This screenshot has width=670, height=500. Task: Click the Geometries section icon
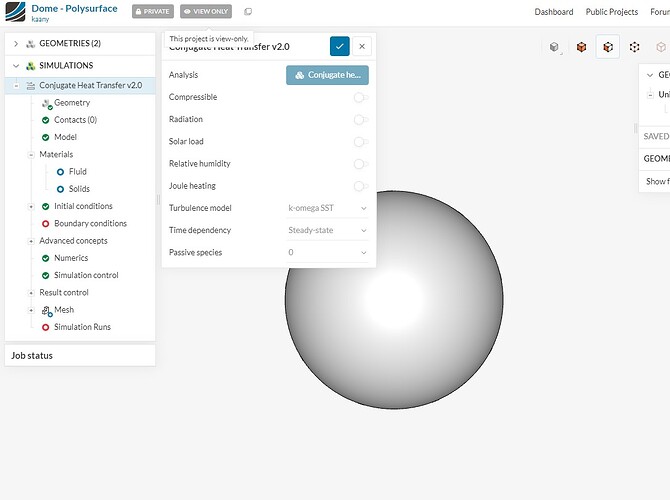[31, 44]
